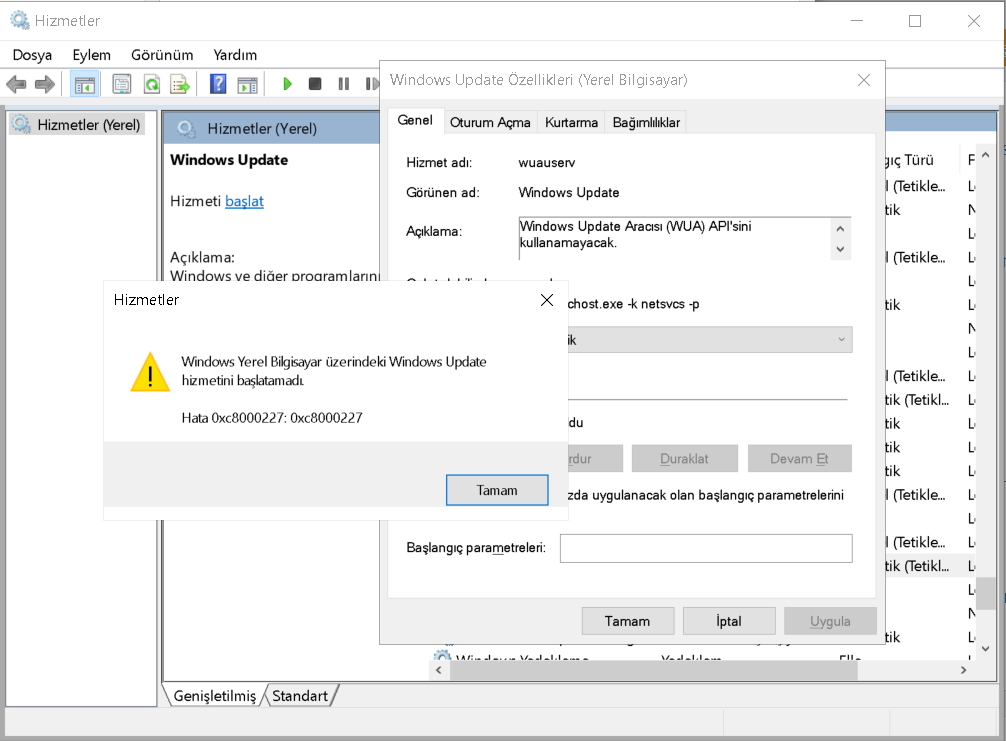Click the Hata 0xc8000227 error text

click(x=272, y=418)
